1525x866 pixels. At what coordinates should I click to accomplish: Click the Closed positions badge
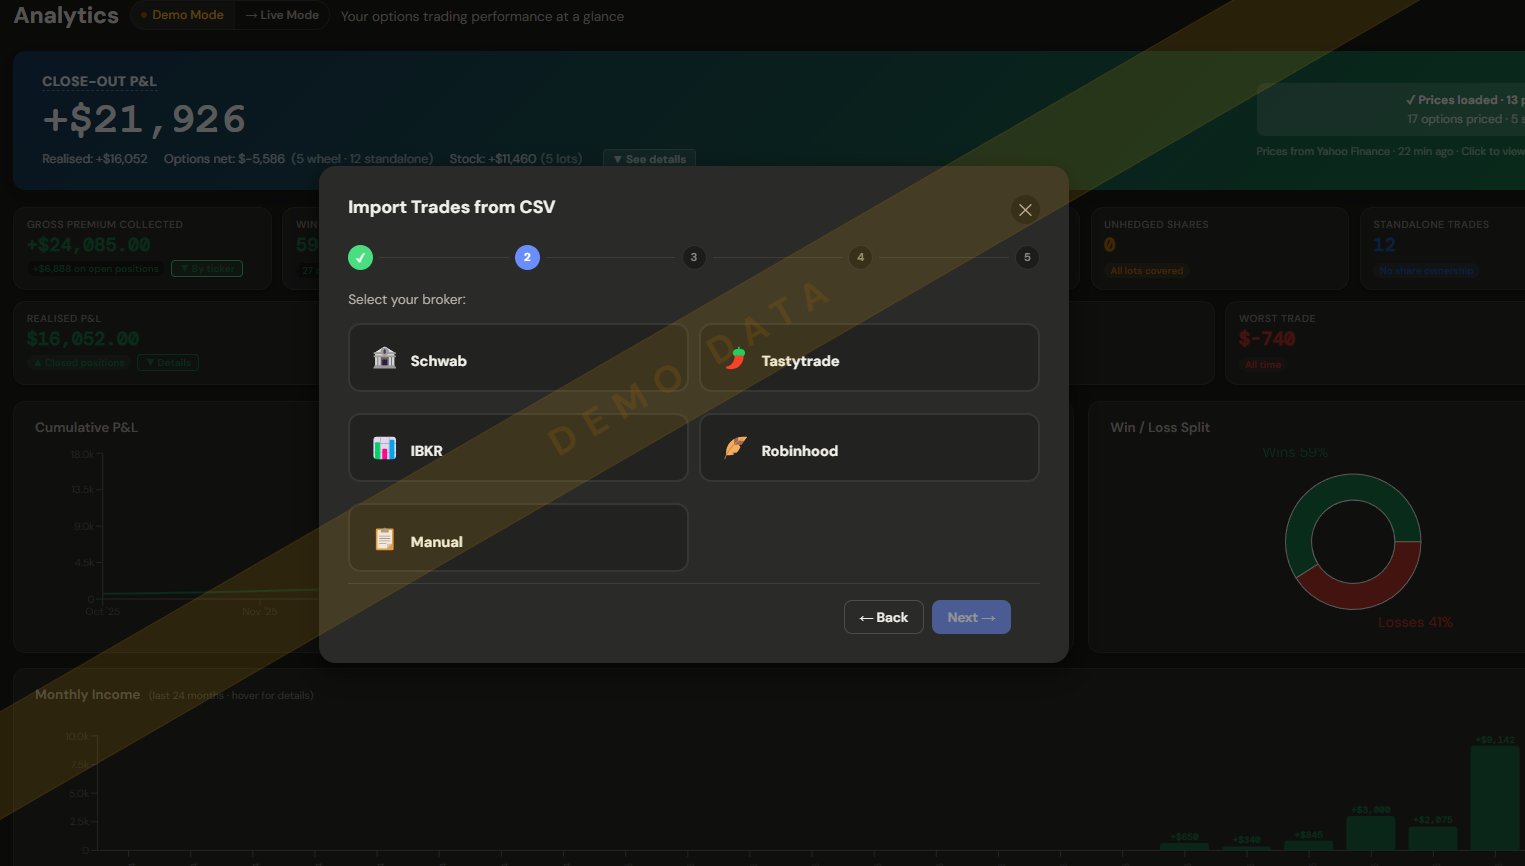(79, 362)
